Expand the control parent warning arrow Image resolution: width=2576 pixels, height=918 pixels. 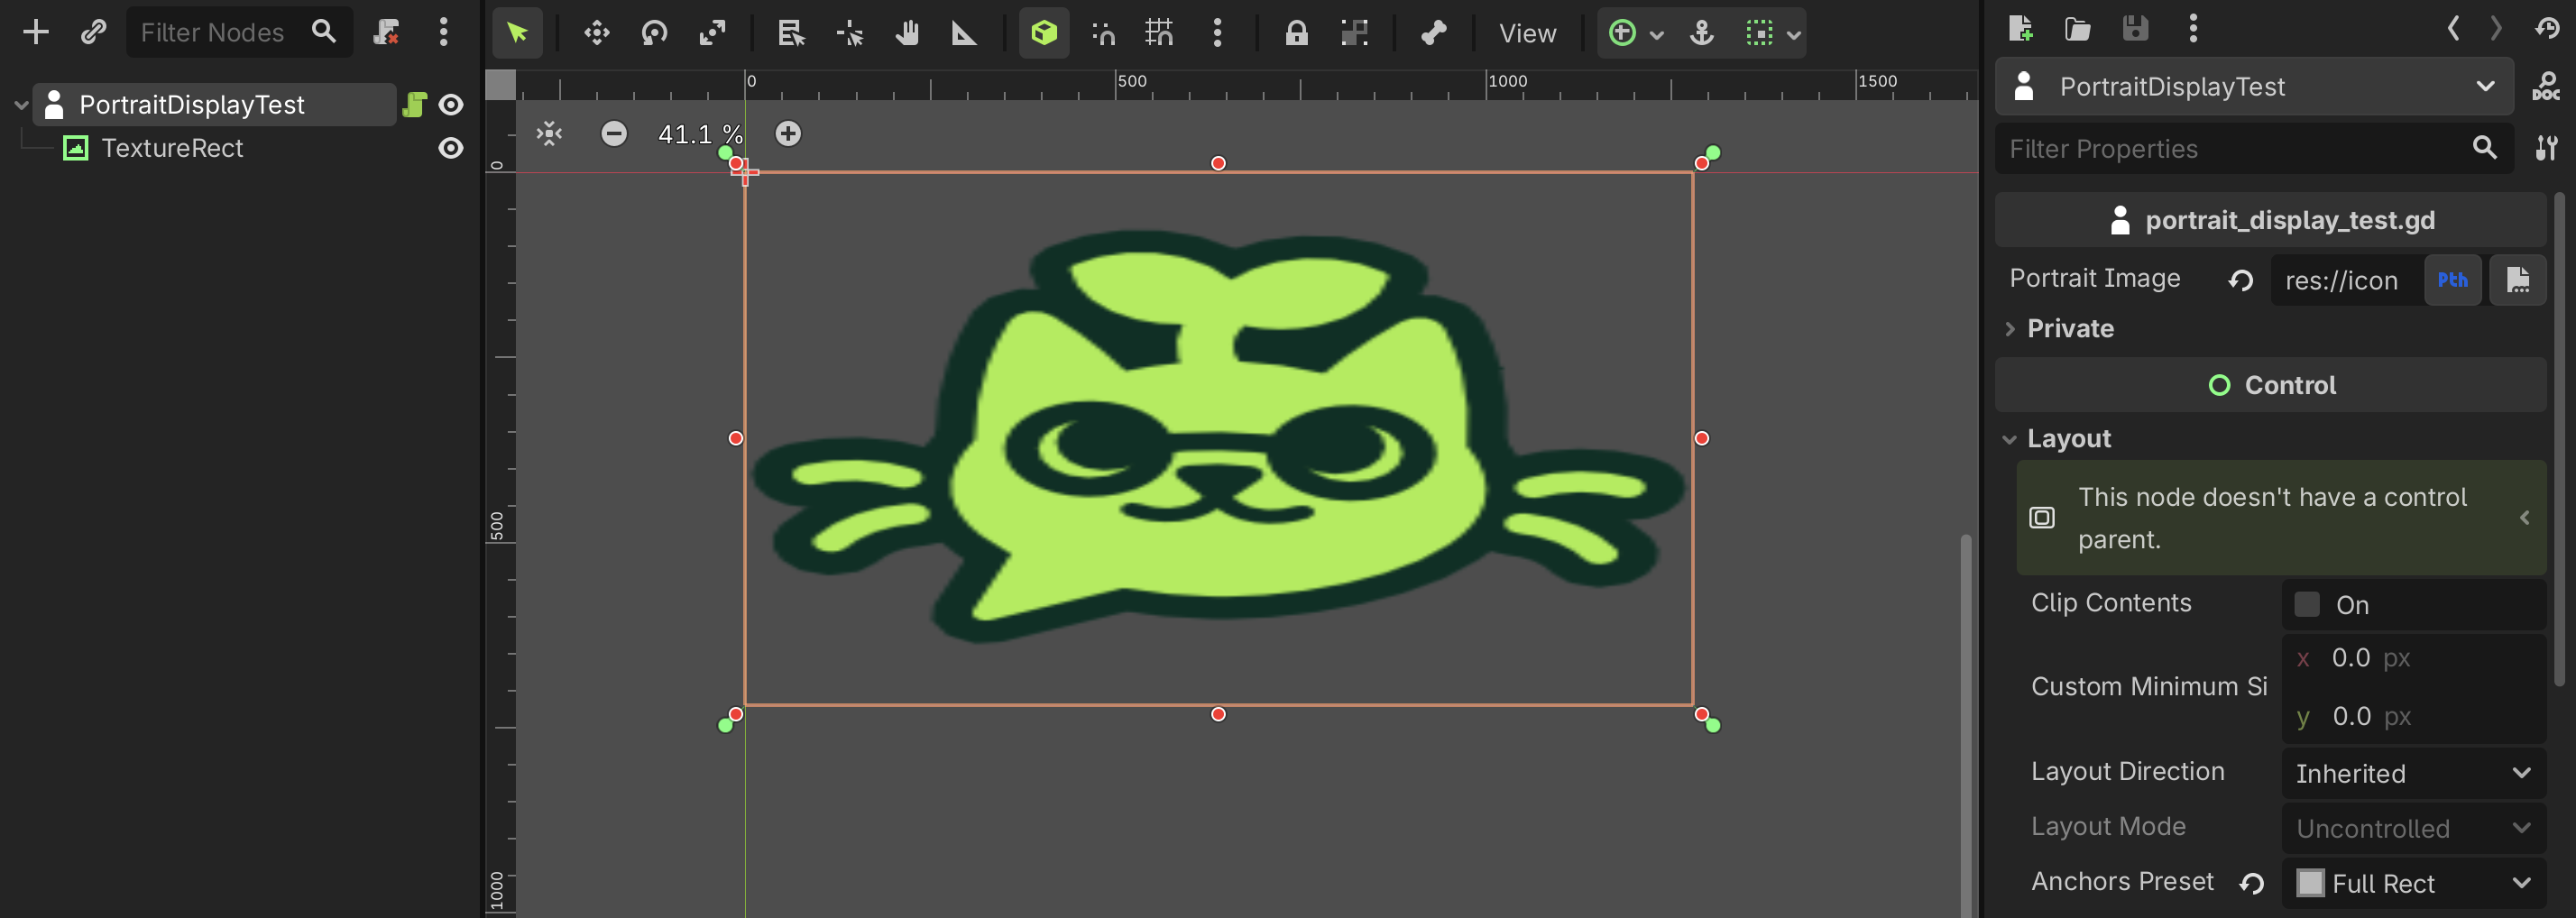[2525, 518]
